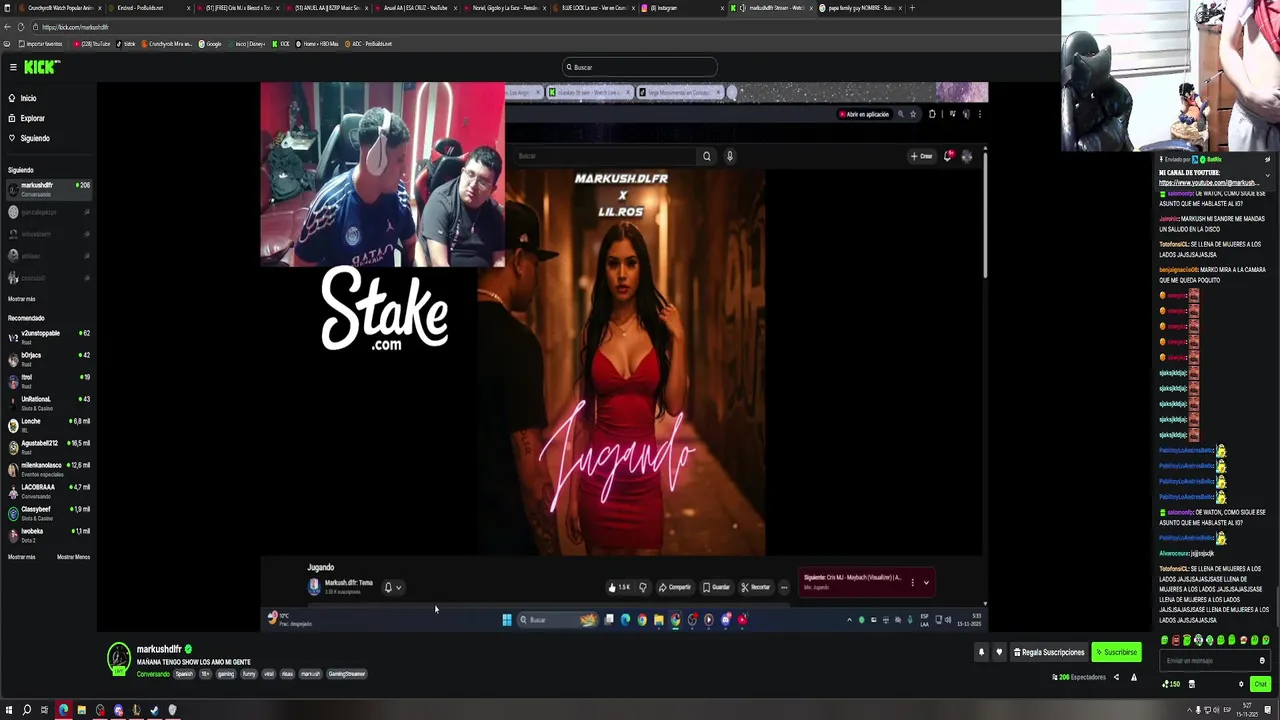Screen dimensions: 1280x720
Task: Click the browser back arrow
Action: click(x=7, y=27)
